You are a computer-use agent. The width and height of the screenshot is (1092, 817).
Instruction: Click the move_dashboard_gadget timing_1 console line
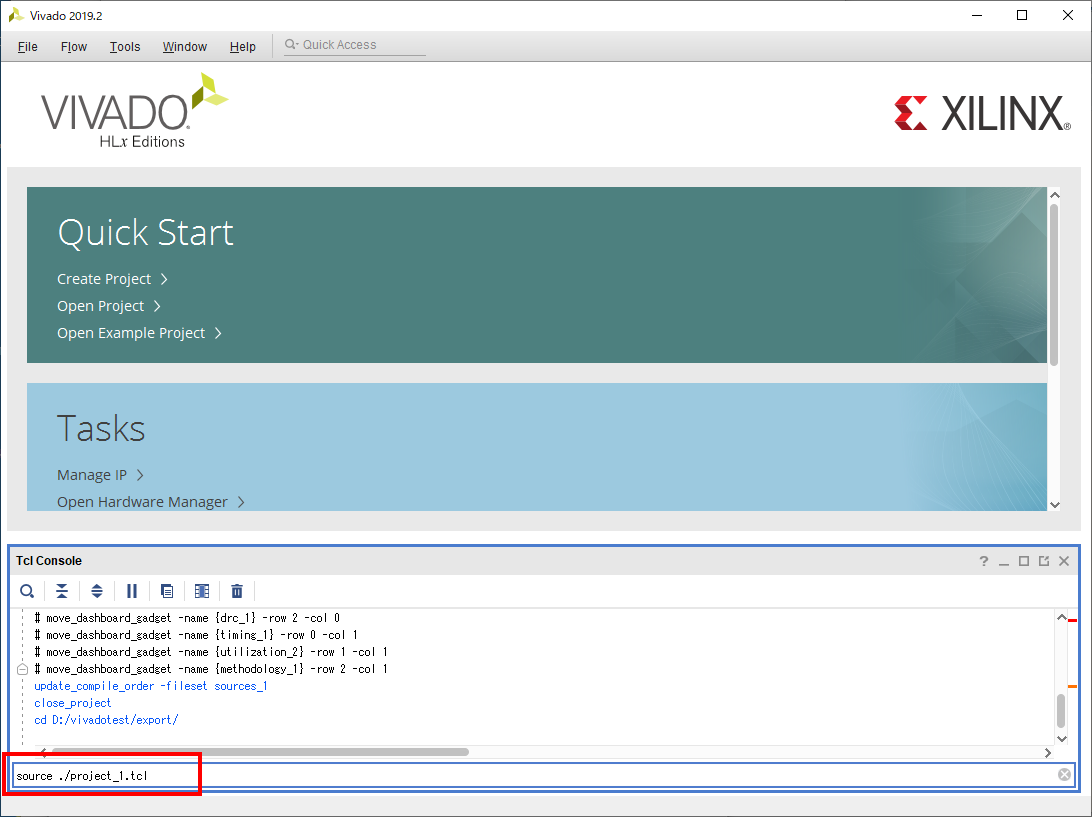tap(196, 635)
